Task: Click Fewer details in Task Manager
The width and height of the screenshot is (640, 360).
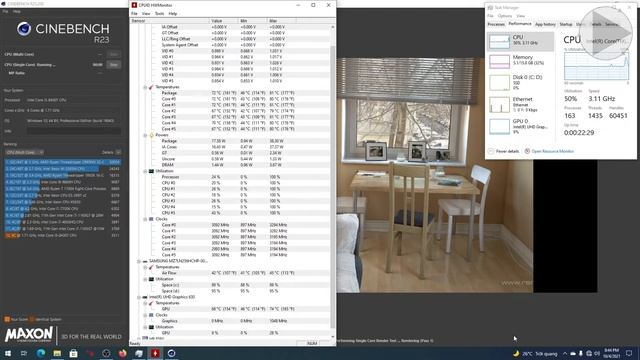Action: 504,151
